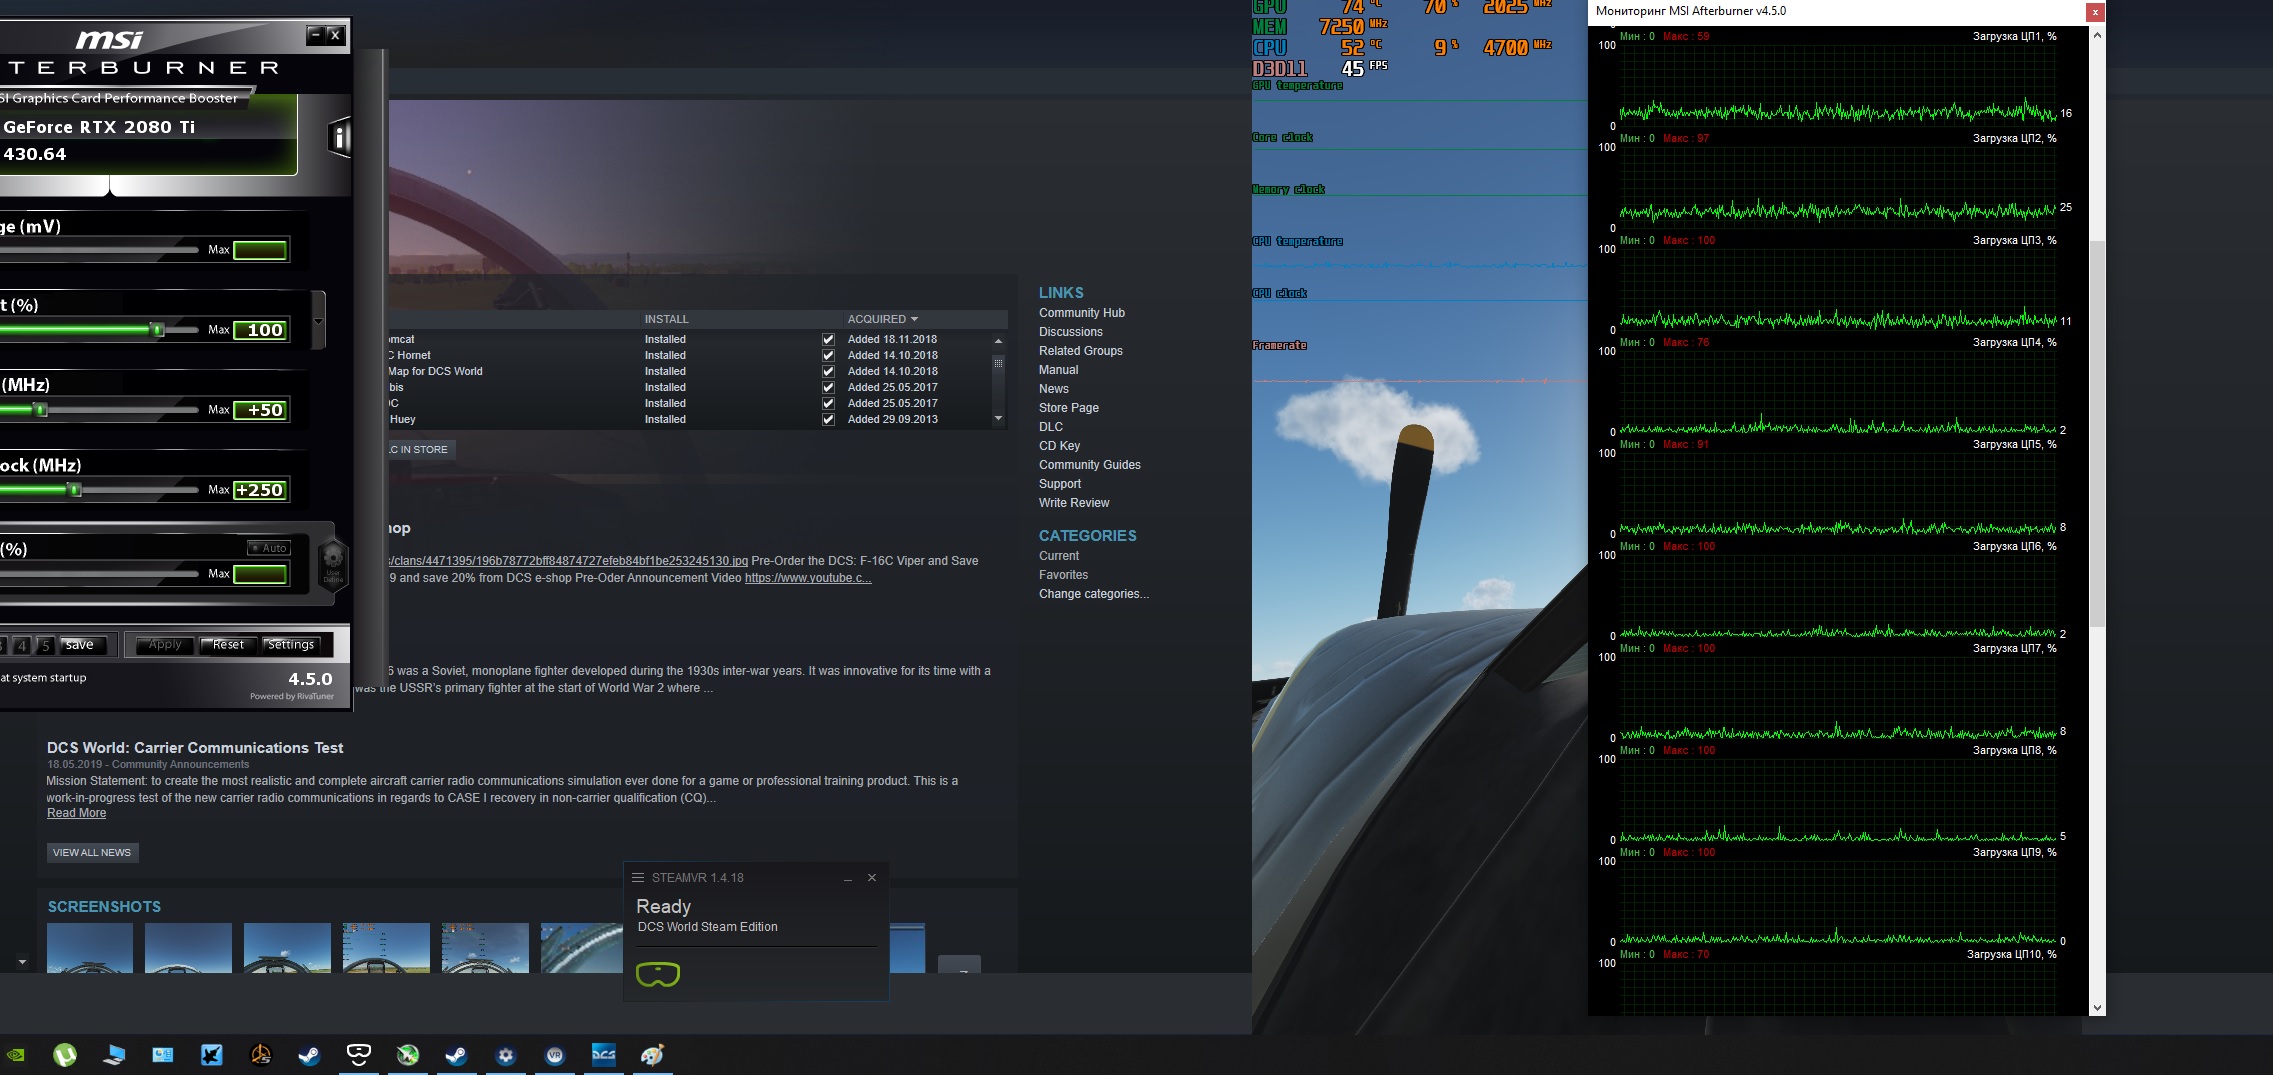Click VIEW ALL NEWS button

click(92, 853)
